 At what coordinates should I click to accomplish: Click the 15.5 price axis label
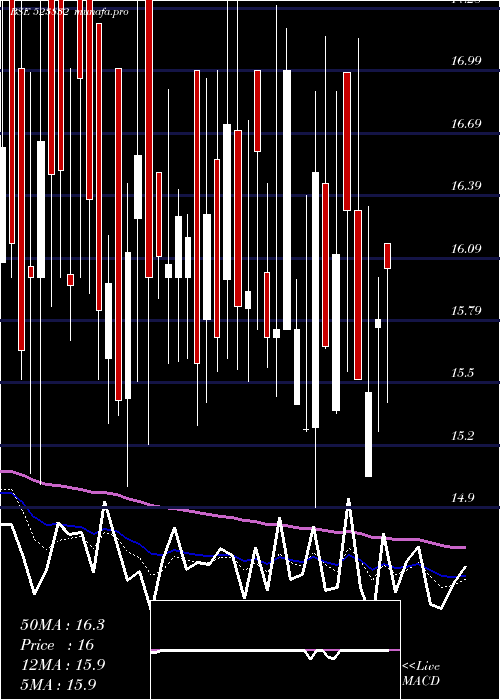pyautogui.click(x=462, y=373)
